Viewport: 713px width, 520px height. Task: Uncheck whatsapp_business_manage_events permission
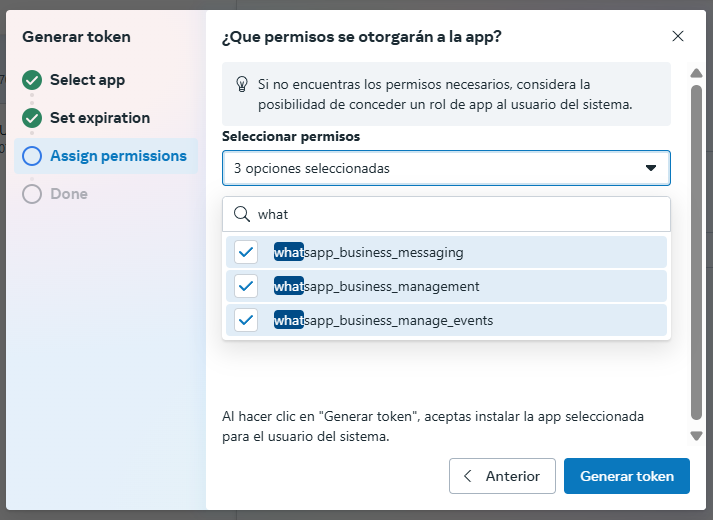246,320
